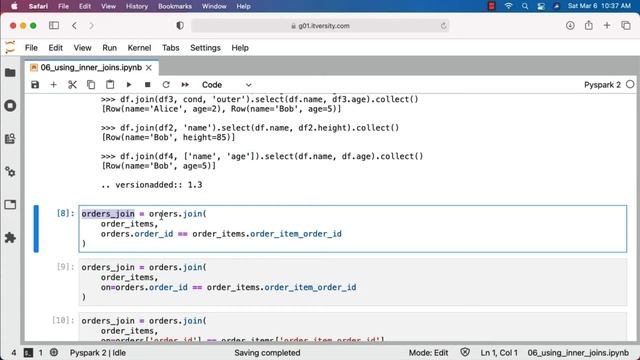Screen dimensions: 640x360
Task: Select the 06_using_inner_joins.ipynb tab
Action: [x=91, y=67]
